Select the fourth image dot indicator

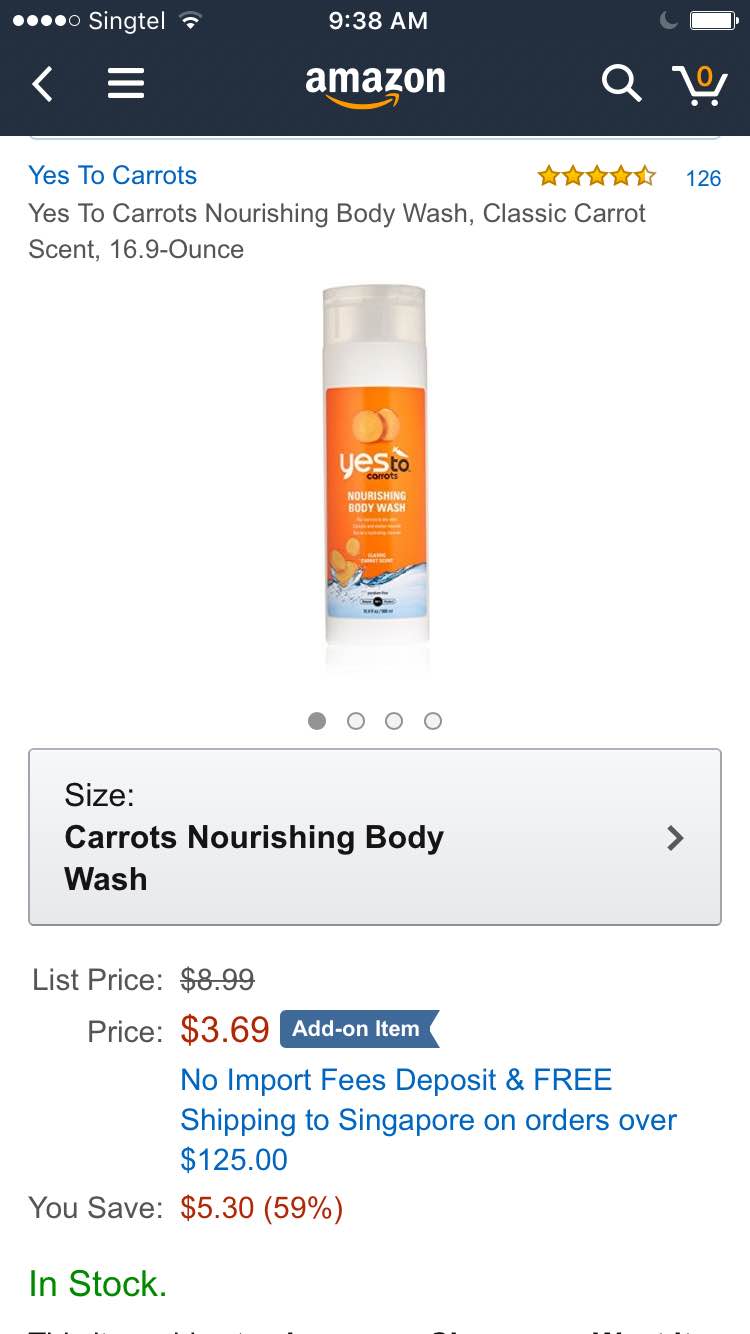click(x=433, y=721)
